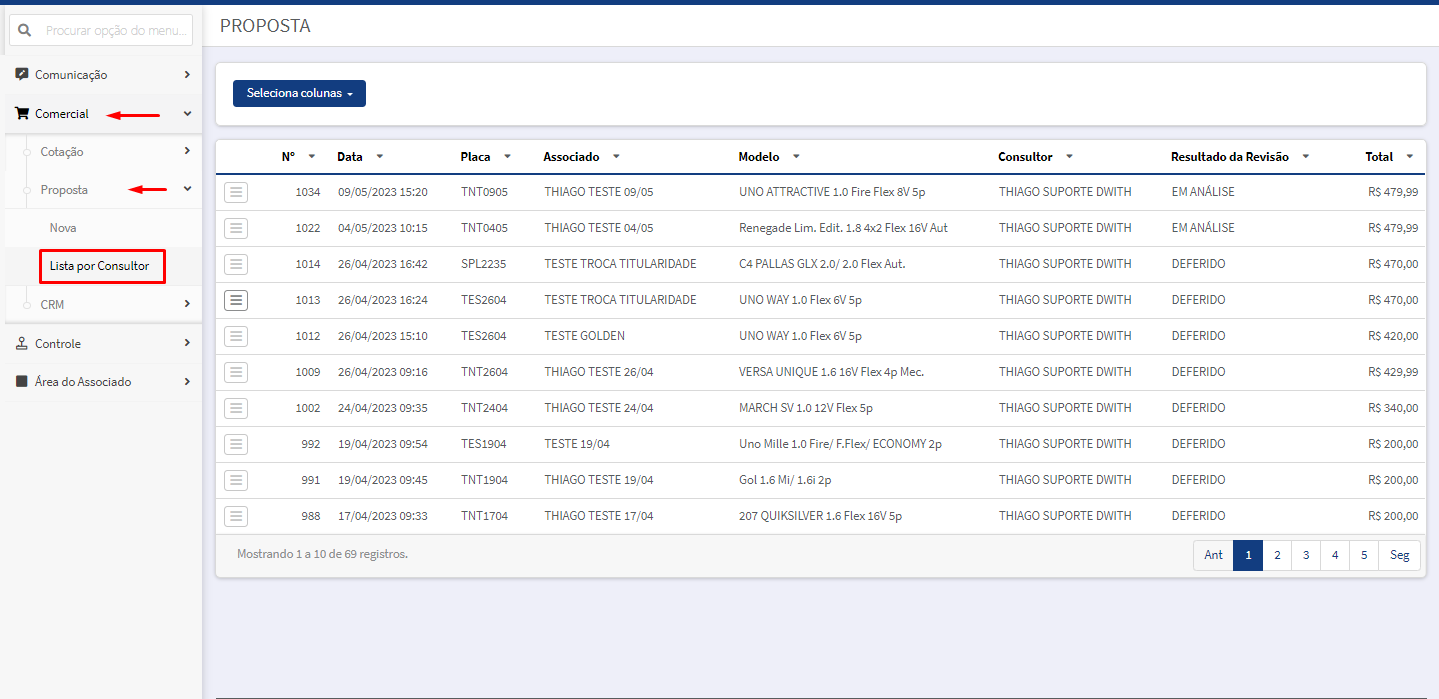This screenshot has height=699, width=1439.
Task: Click model VERSA UNIQUE 1.6 16V Flex 4p Mec.
Action: click(831, 372)
